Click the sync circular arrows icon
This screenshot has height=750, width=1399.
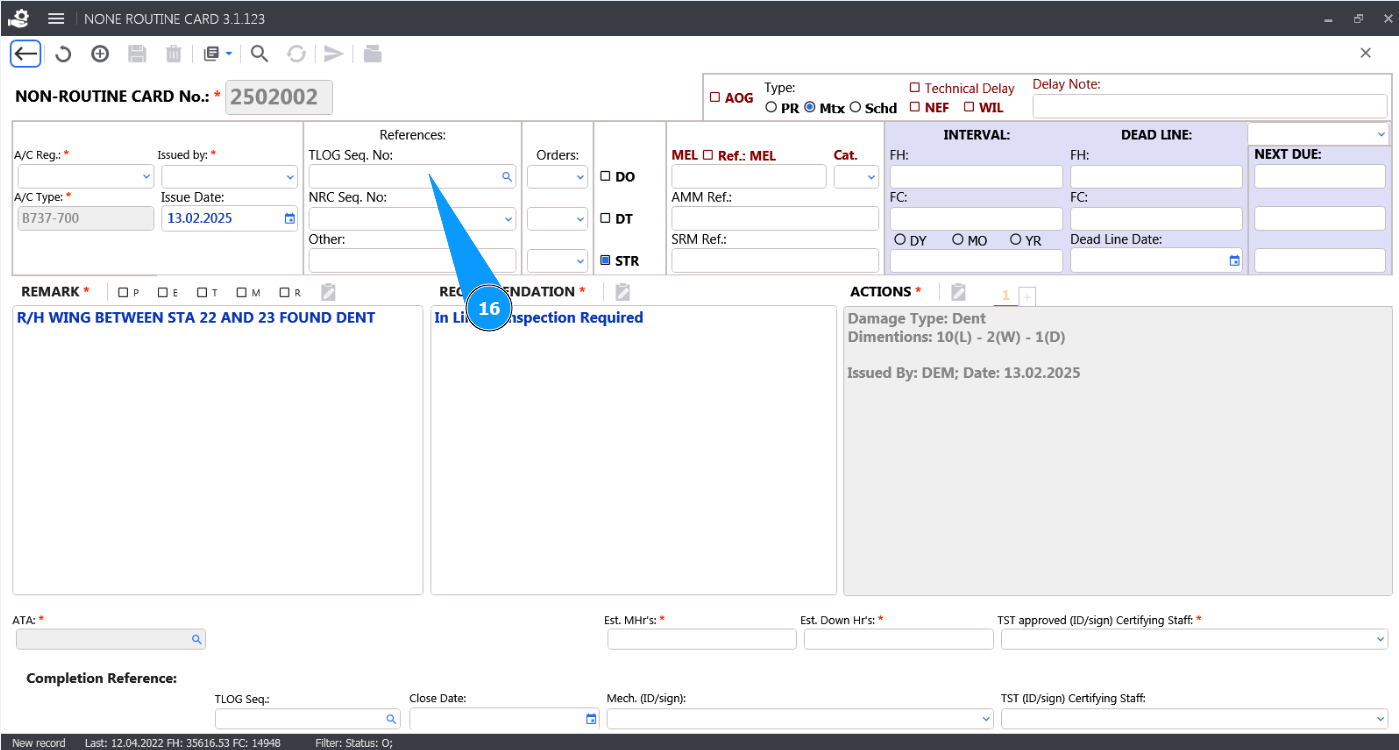click(297, 54)
